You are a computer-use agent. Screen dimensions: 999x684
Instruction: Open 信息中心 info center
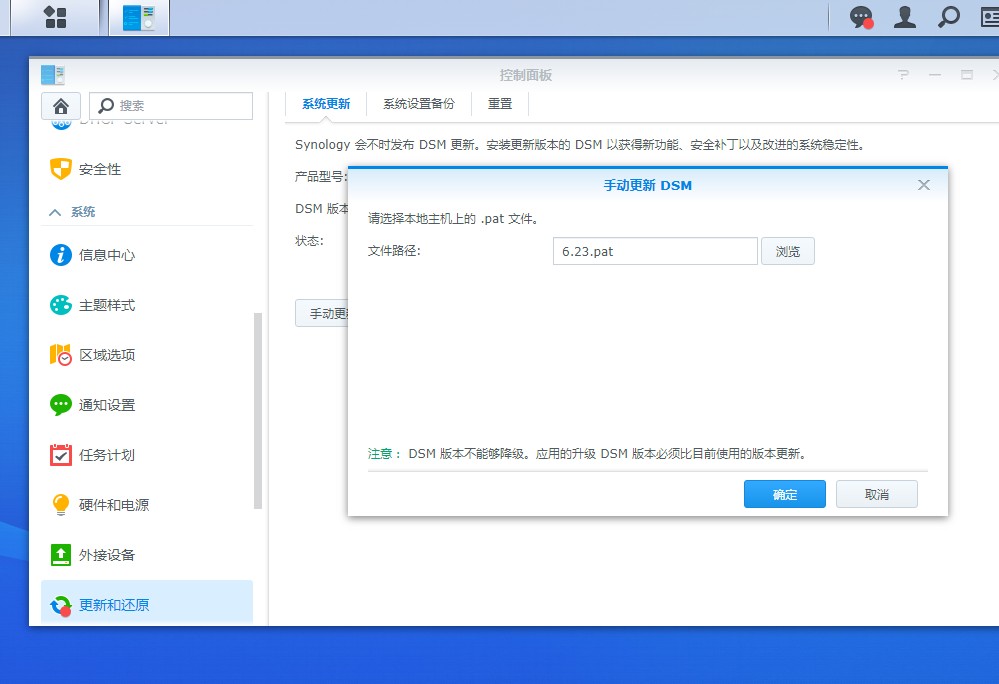click(x=106, y=255)
